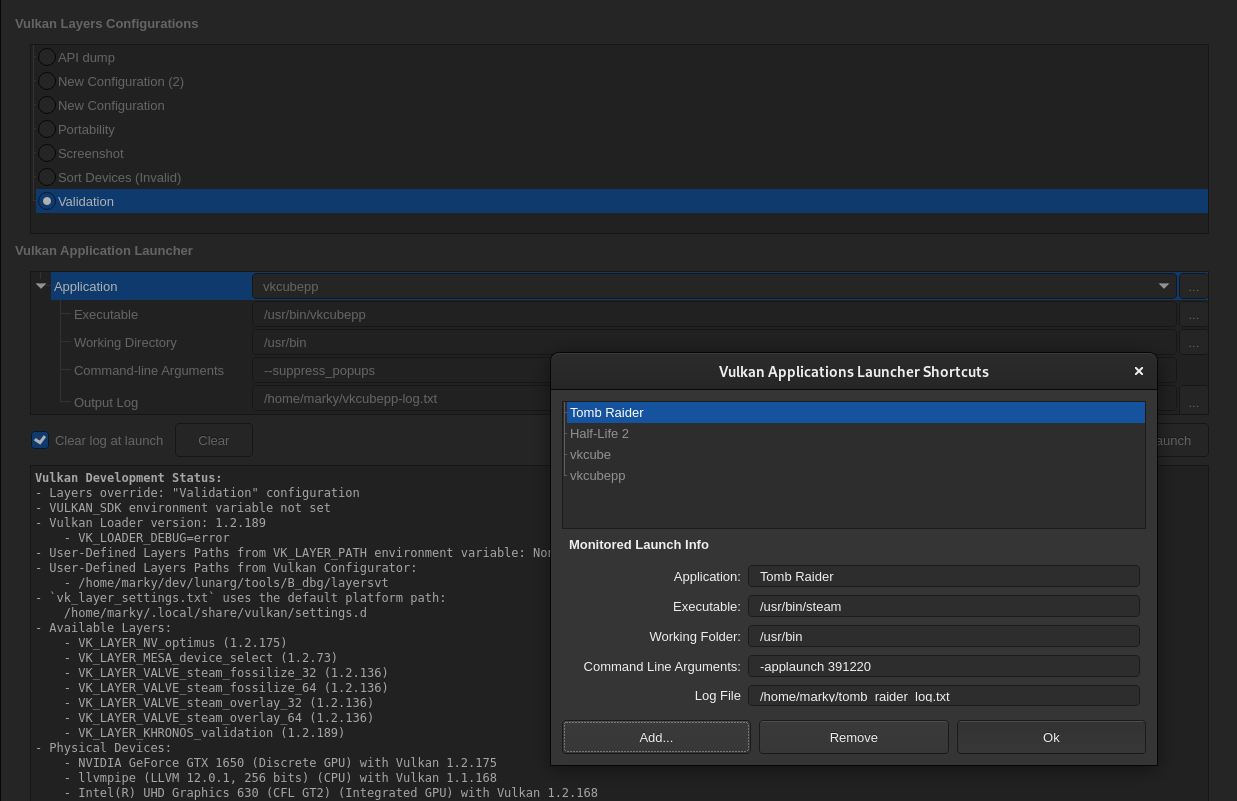Click the llvmpipe device log line
Viewport: 1237px width, 801px height.
click(280, 777)
